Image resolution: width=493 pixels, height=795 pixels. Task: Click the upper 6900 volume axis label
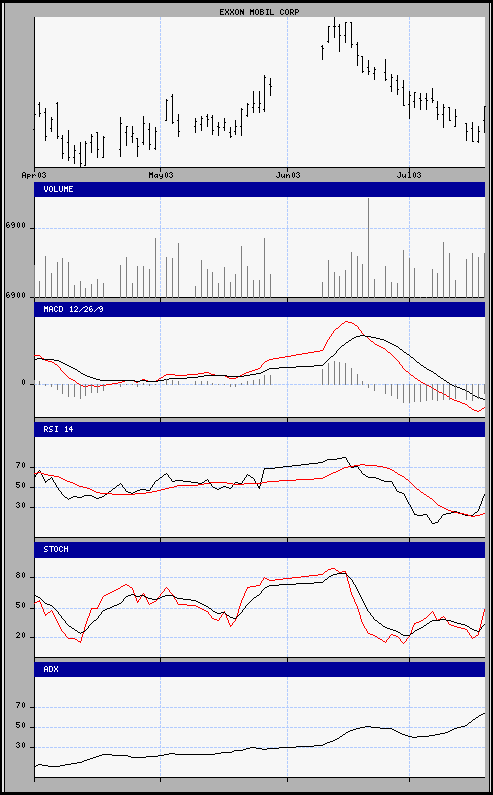coord(15,228)
